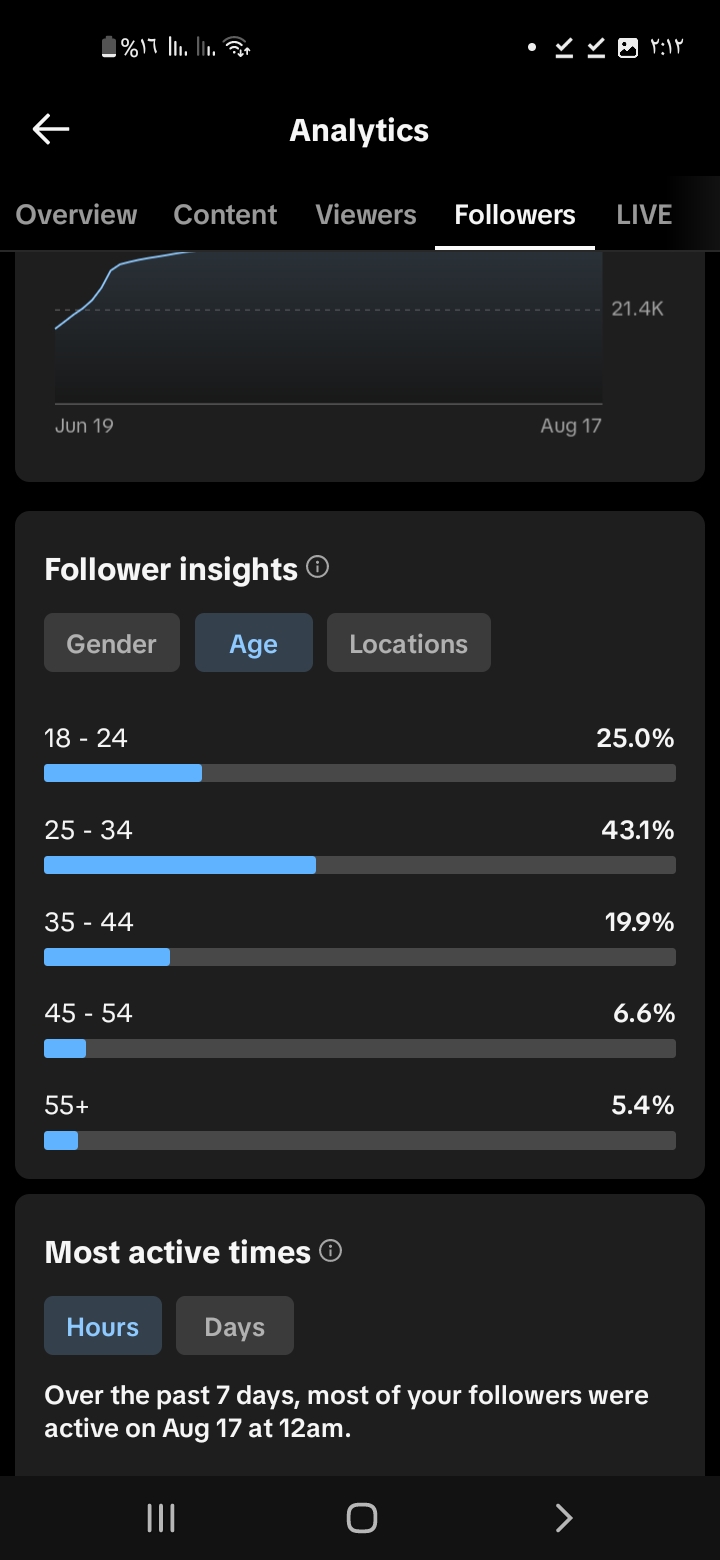Tap the Wi-Fi status icon

point(238,47)
